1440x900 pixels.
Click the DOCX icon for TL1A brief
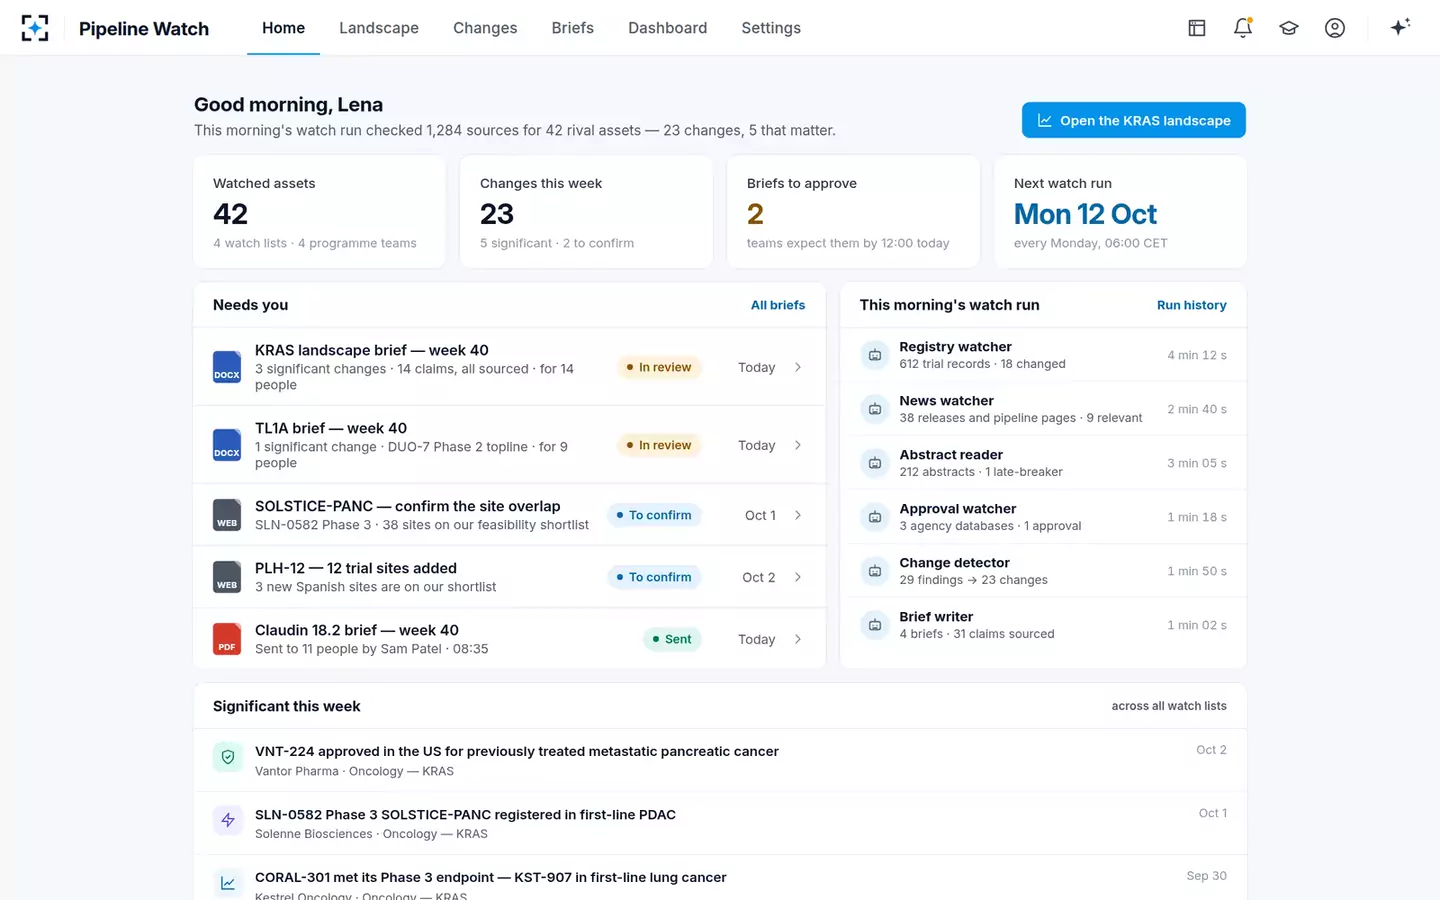[227, 445]
